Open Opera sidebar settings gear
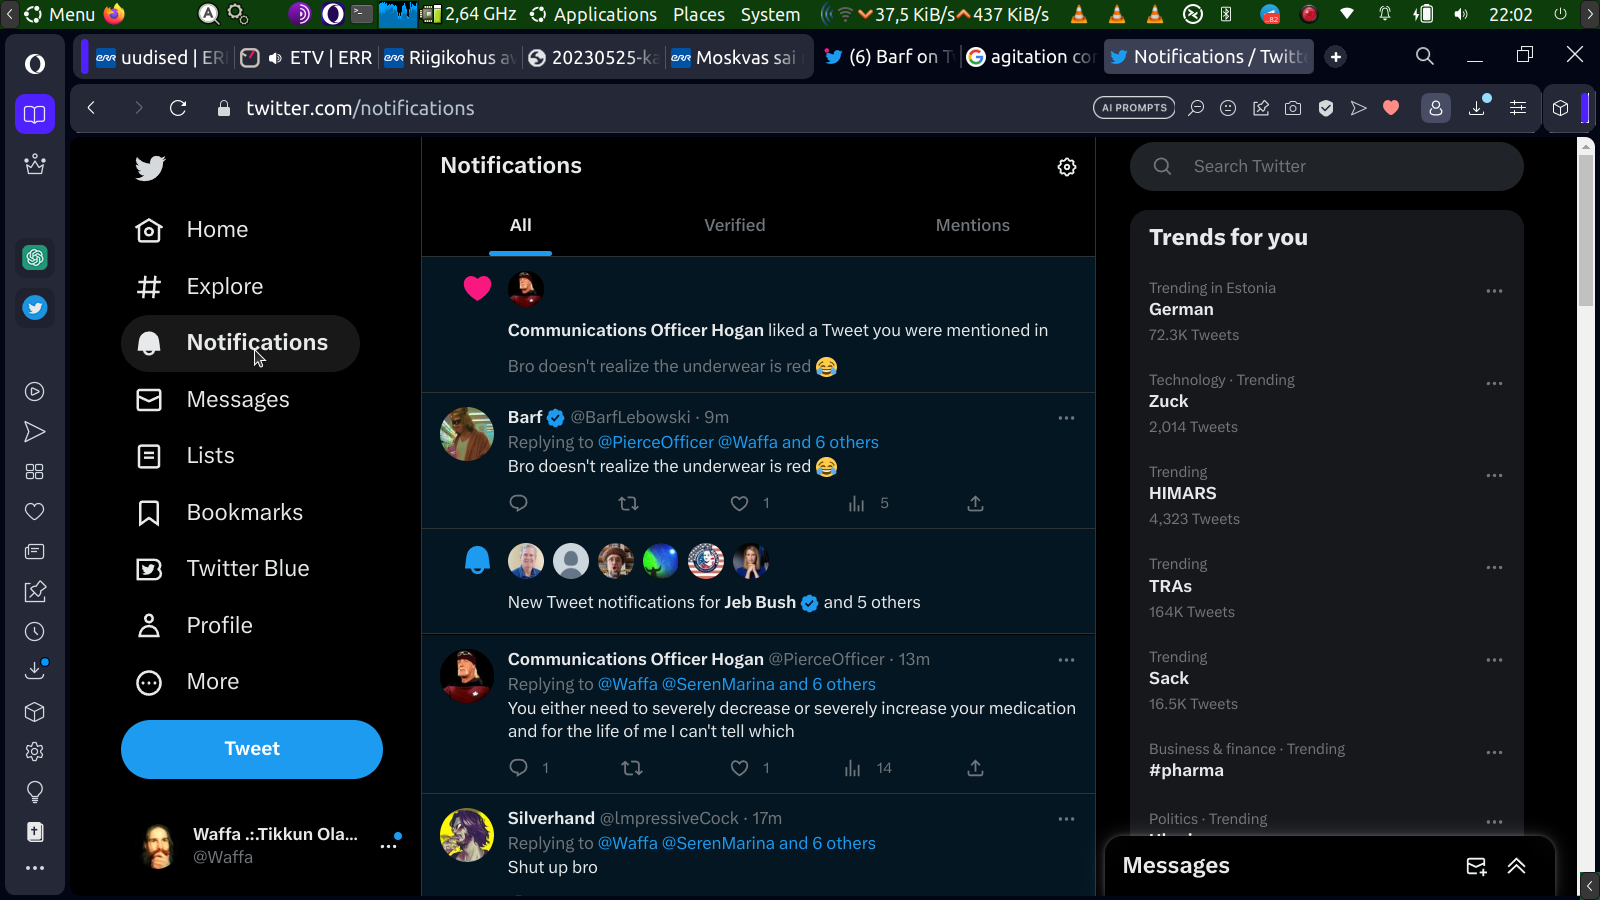 coord(35,752)
